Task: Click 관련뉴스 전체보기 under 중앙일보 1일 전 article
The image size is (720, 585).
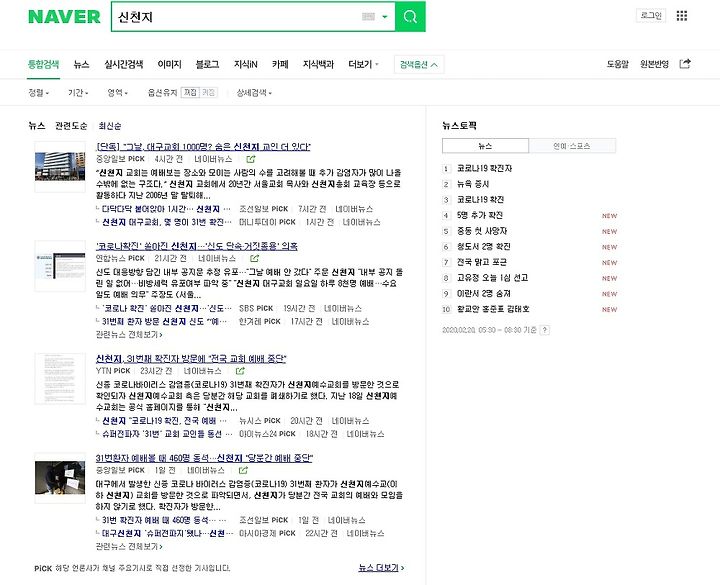Action: 129,547
